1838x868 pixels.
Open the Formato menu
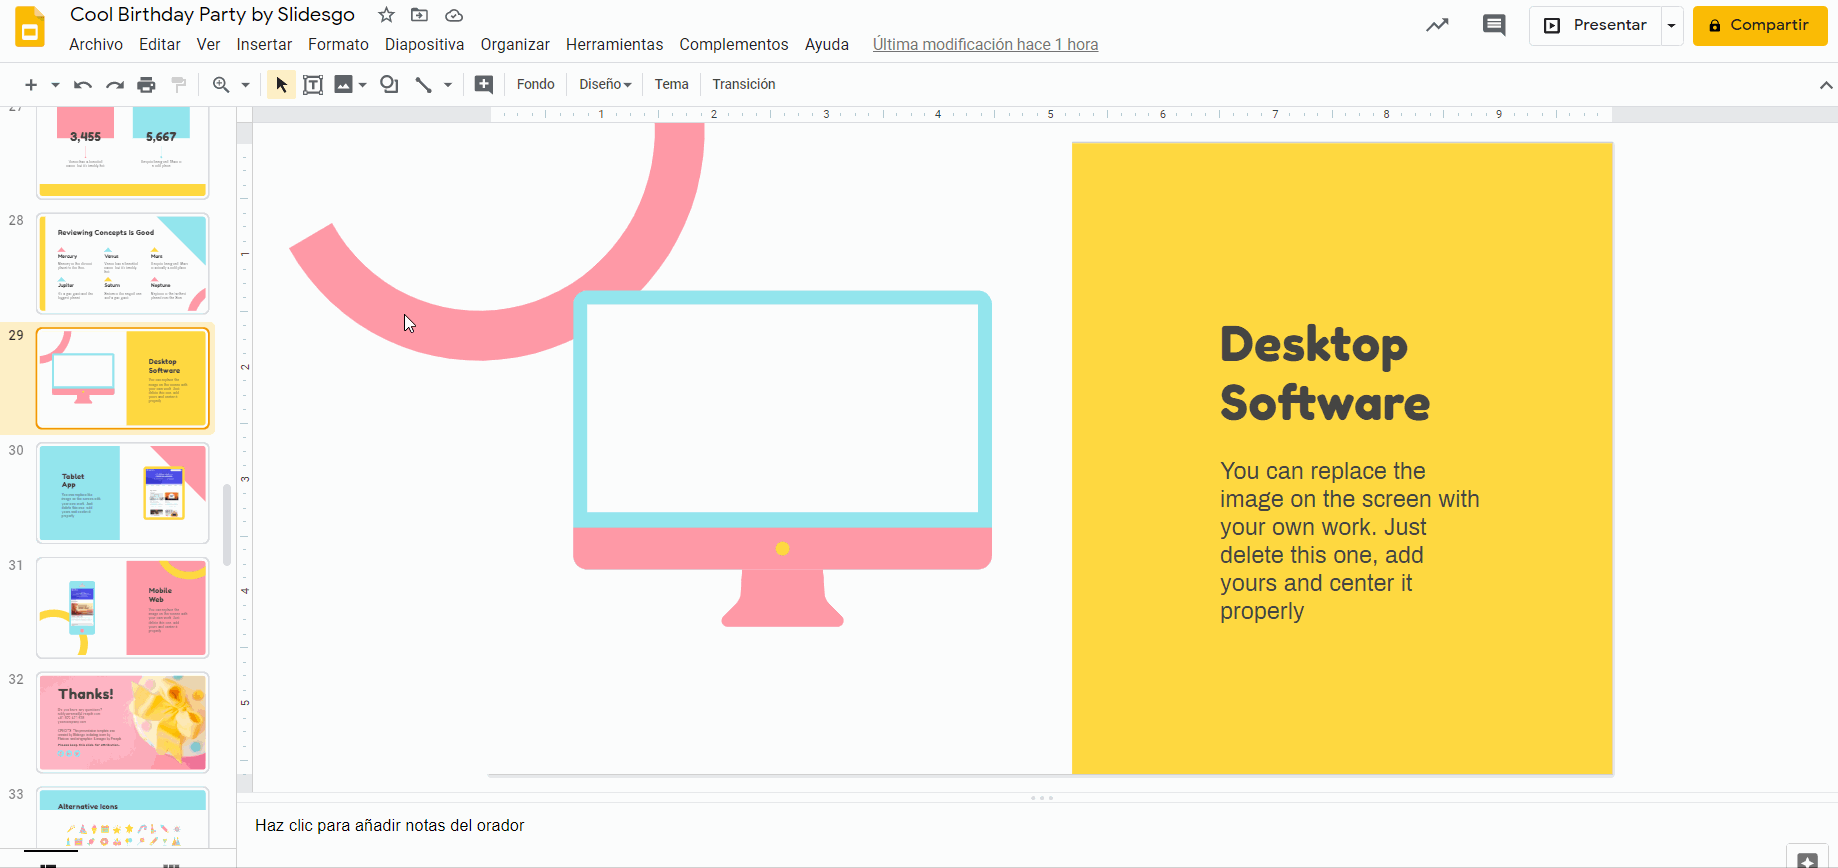(338, 44)
